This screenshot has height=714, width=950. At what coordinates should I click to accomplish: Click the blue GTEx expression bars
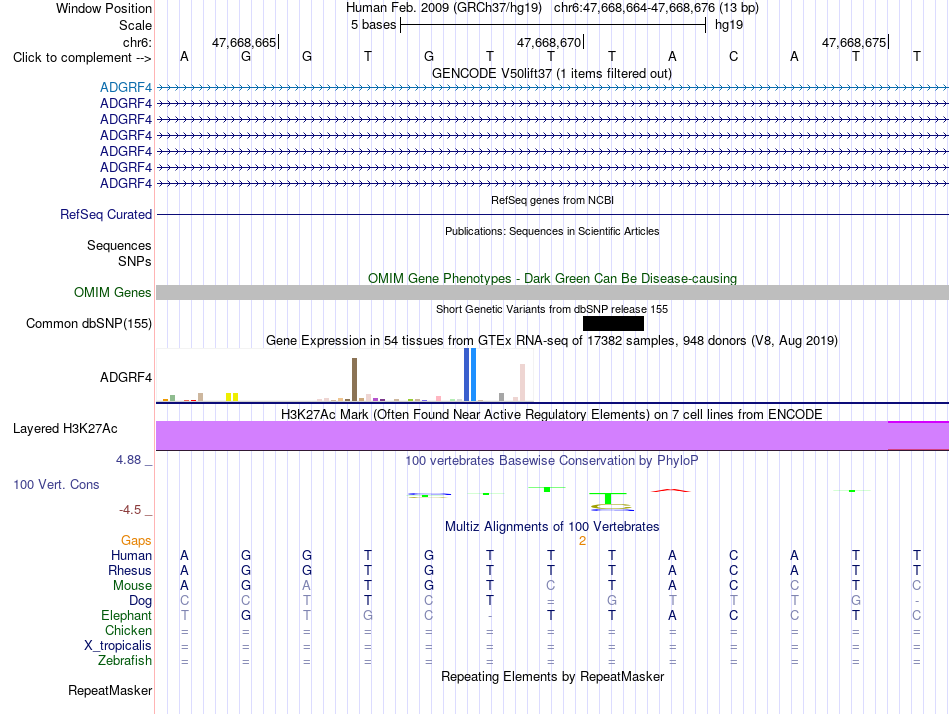click(470, 375)
